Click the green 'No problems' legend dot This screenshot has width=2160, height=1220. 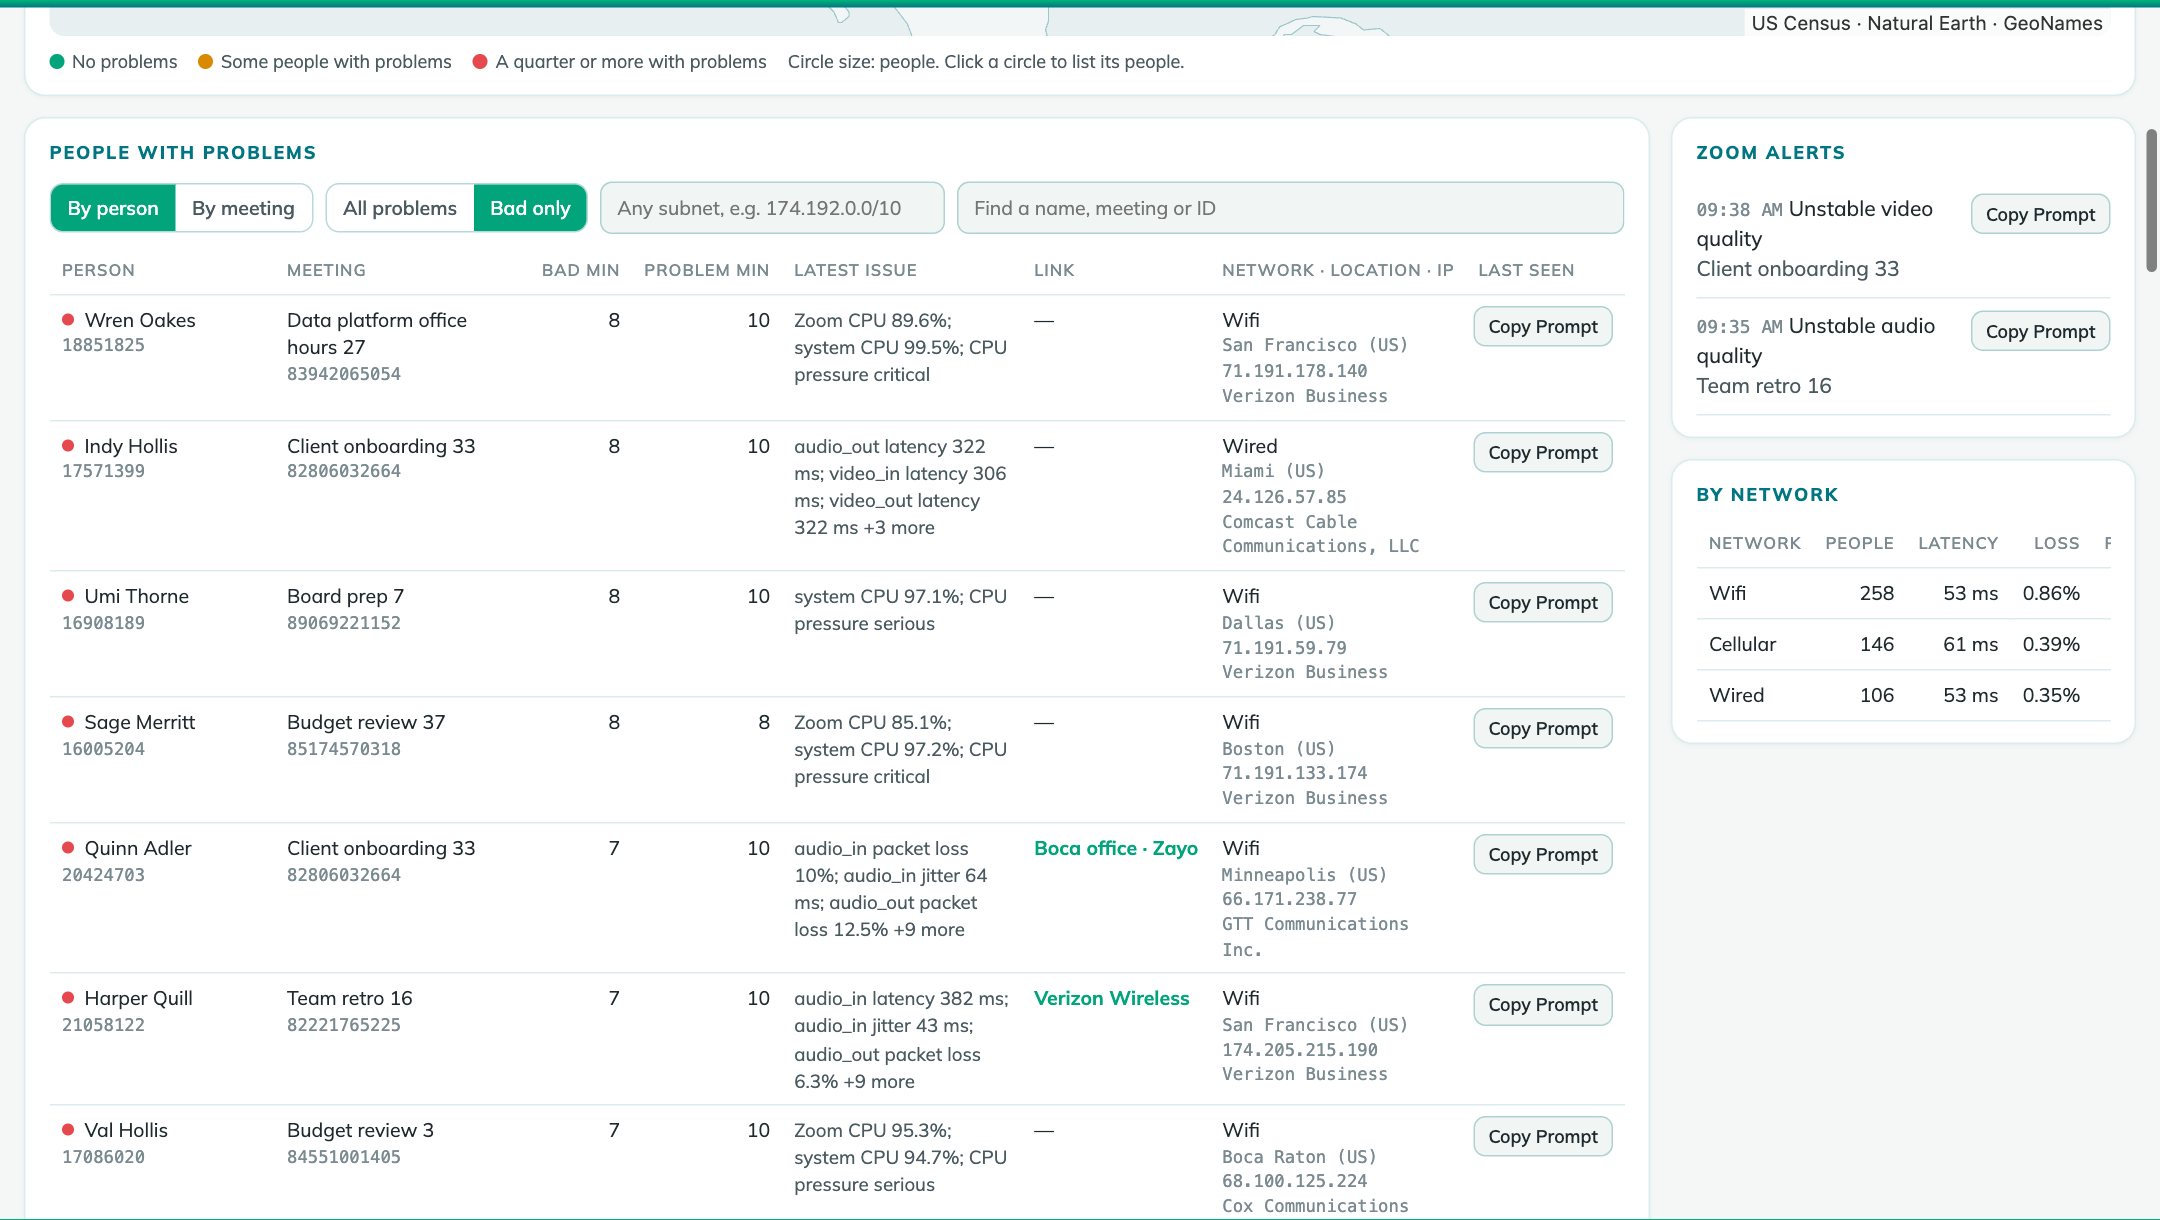tap(57, 62)
